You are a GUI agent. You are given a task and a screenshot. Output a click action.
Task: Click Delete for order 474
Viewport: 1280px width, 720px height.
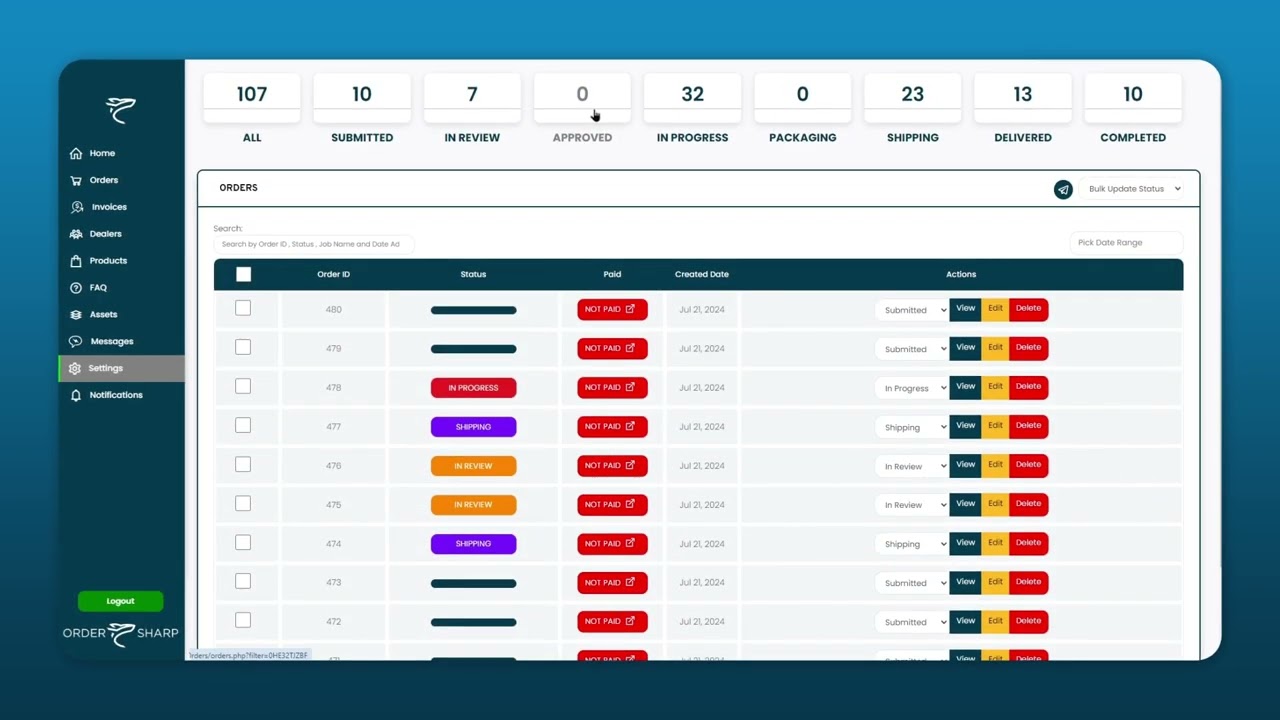(x=1028, y=543)
